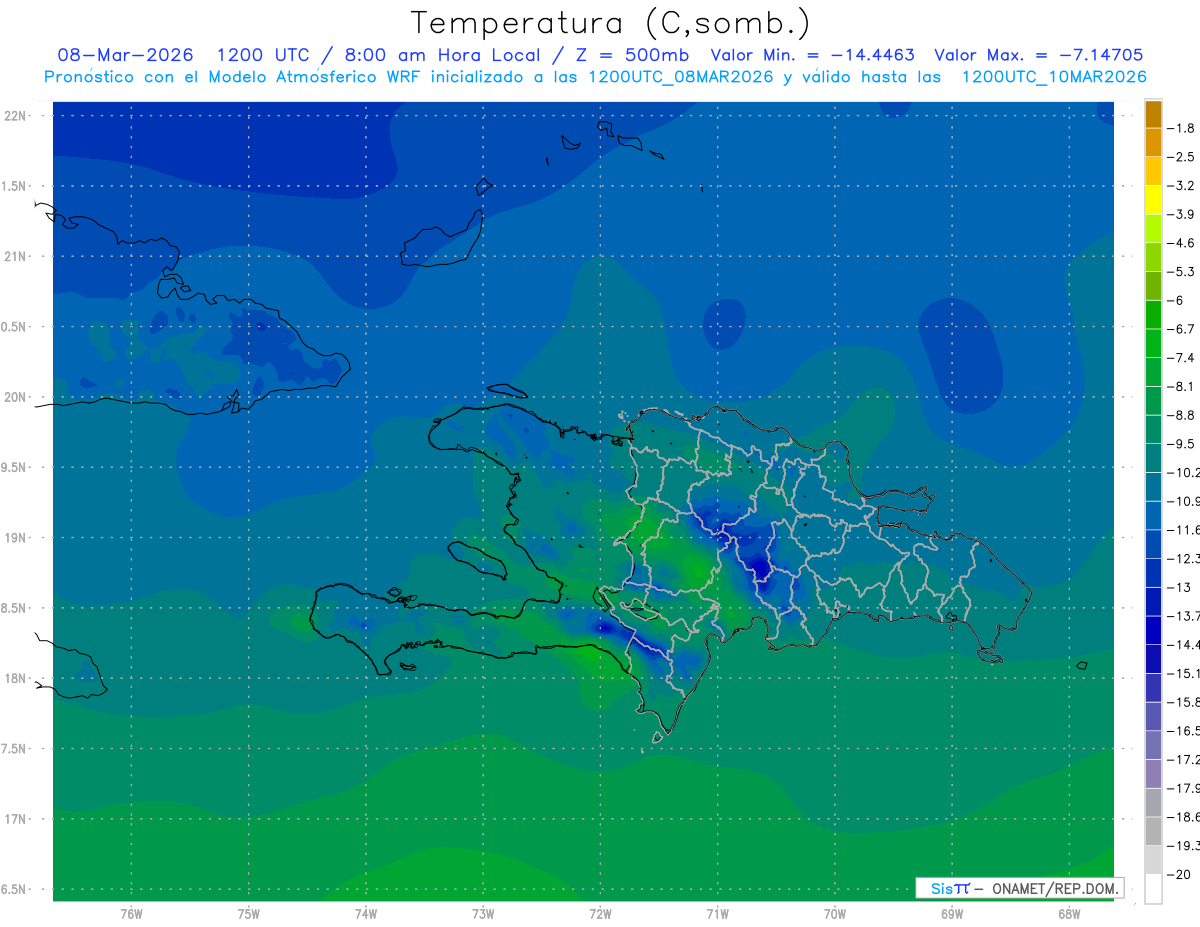The image size is (1200, 927).
Task: Click the '20N' latitude axis label
Action: pos(16,397)
